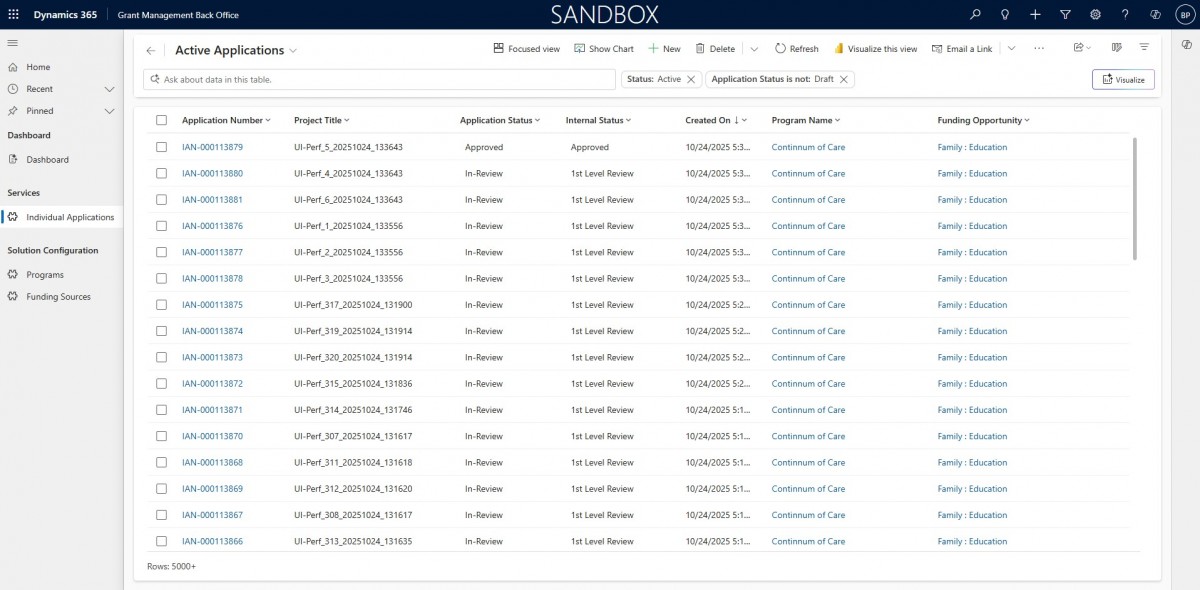The width and height of the screenshot is (1200, 590).
Task: Go back using the back arrow
Action: pyautogui.click(x=151, y=50)
